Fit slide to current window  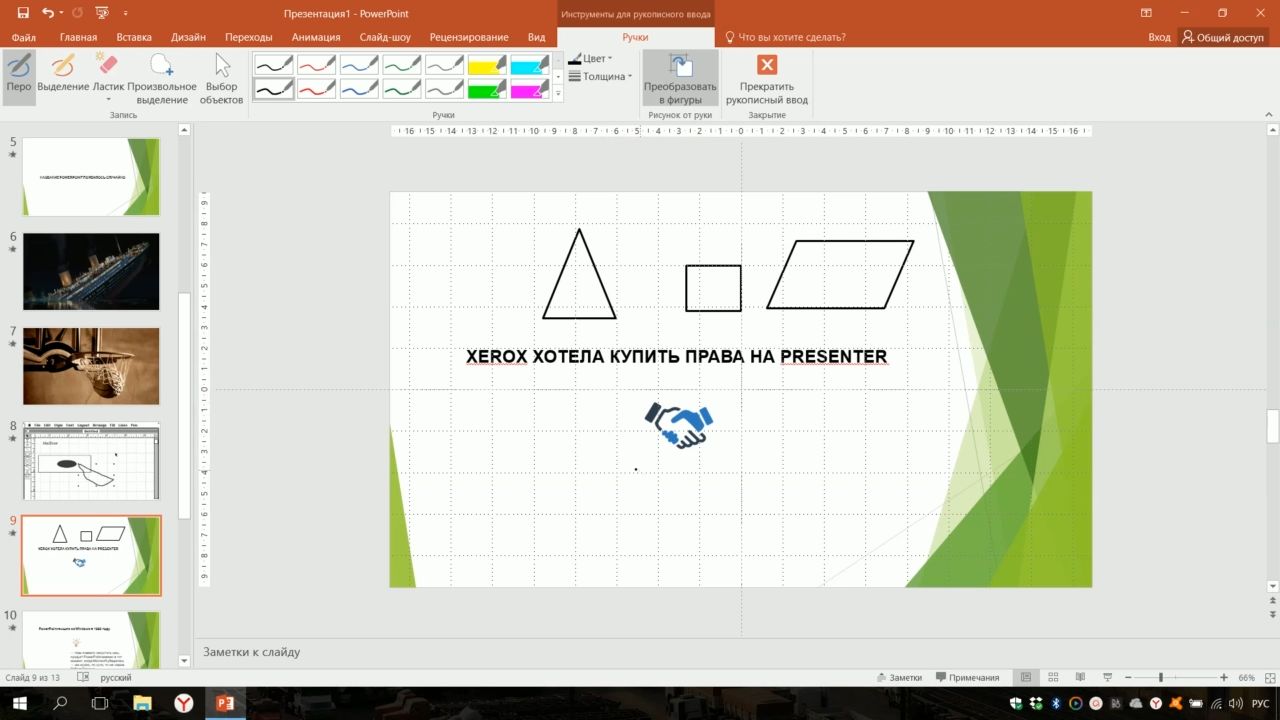1270,677
